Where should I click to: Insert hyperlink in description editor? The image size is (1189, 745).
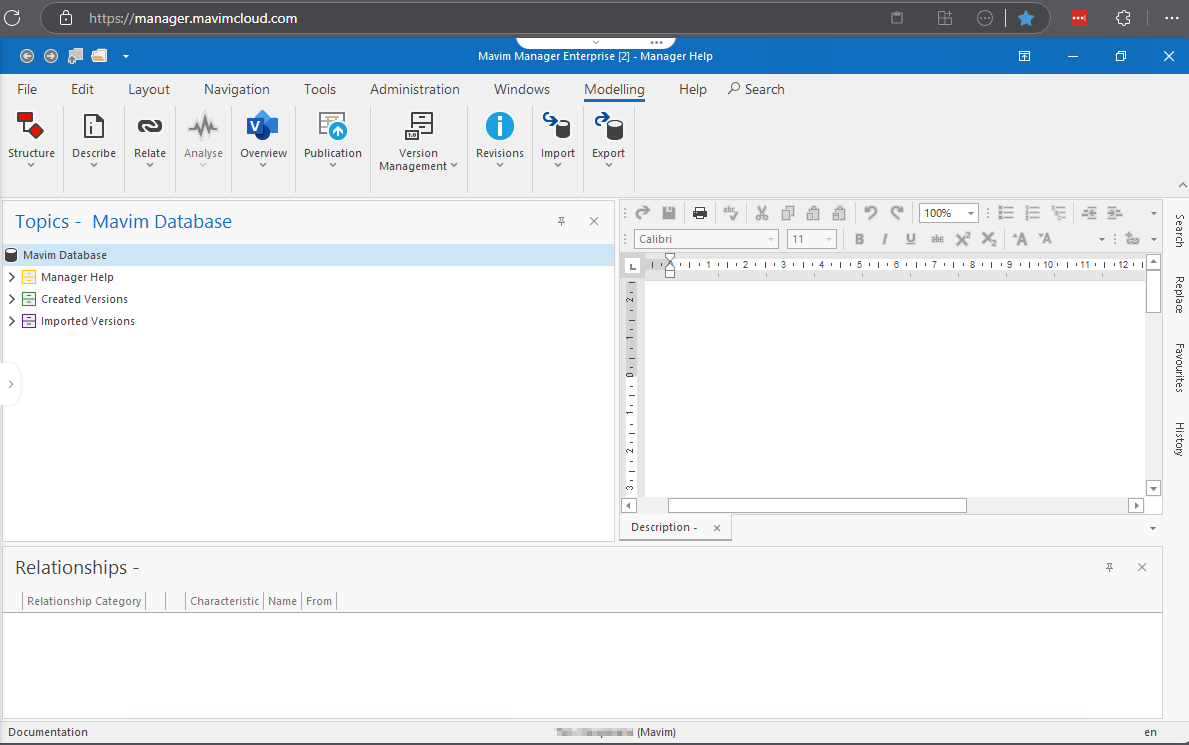tap(1132, 239)
